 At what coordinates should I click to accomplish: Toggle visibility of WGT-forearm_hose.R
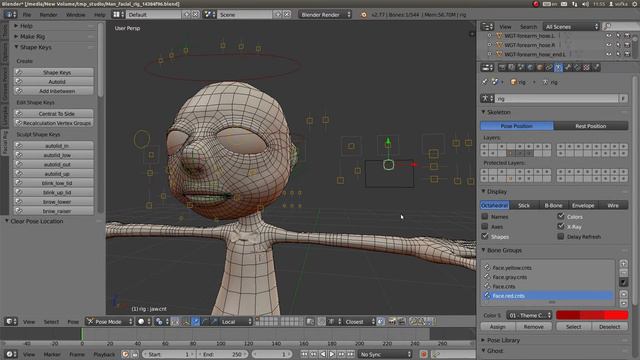coord(609,45)
